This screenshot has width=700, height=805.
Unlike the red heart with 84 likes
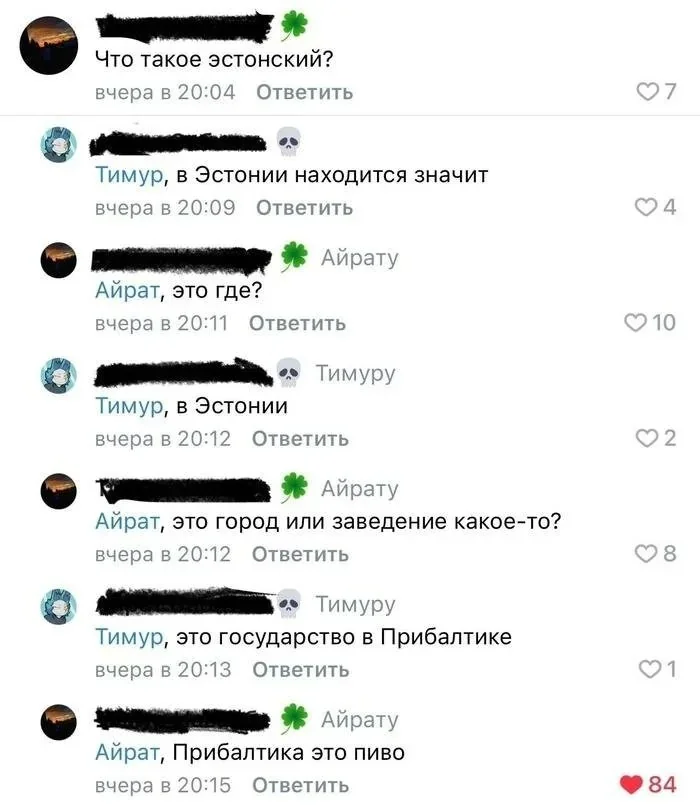(x=631, y=785)
